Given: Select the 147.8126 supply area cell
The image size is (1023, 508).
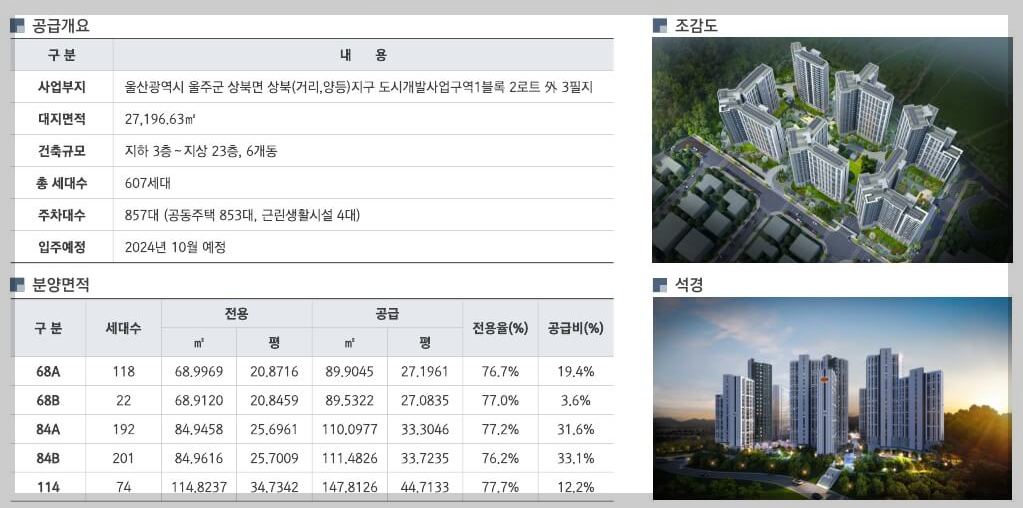Looking at the screenshot, I should [350, 486].
